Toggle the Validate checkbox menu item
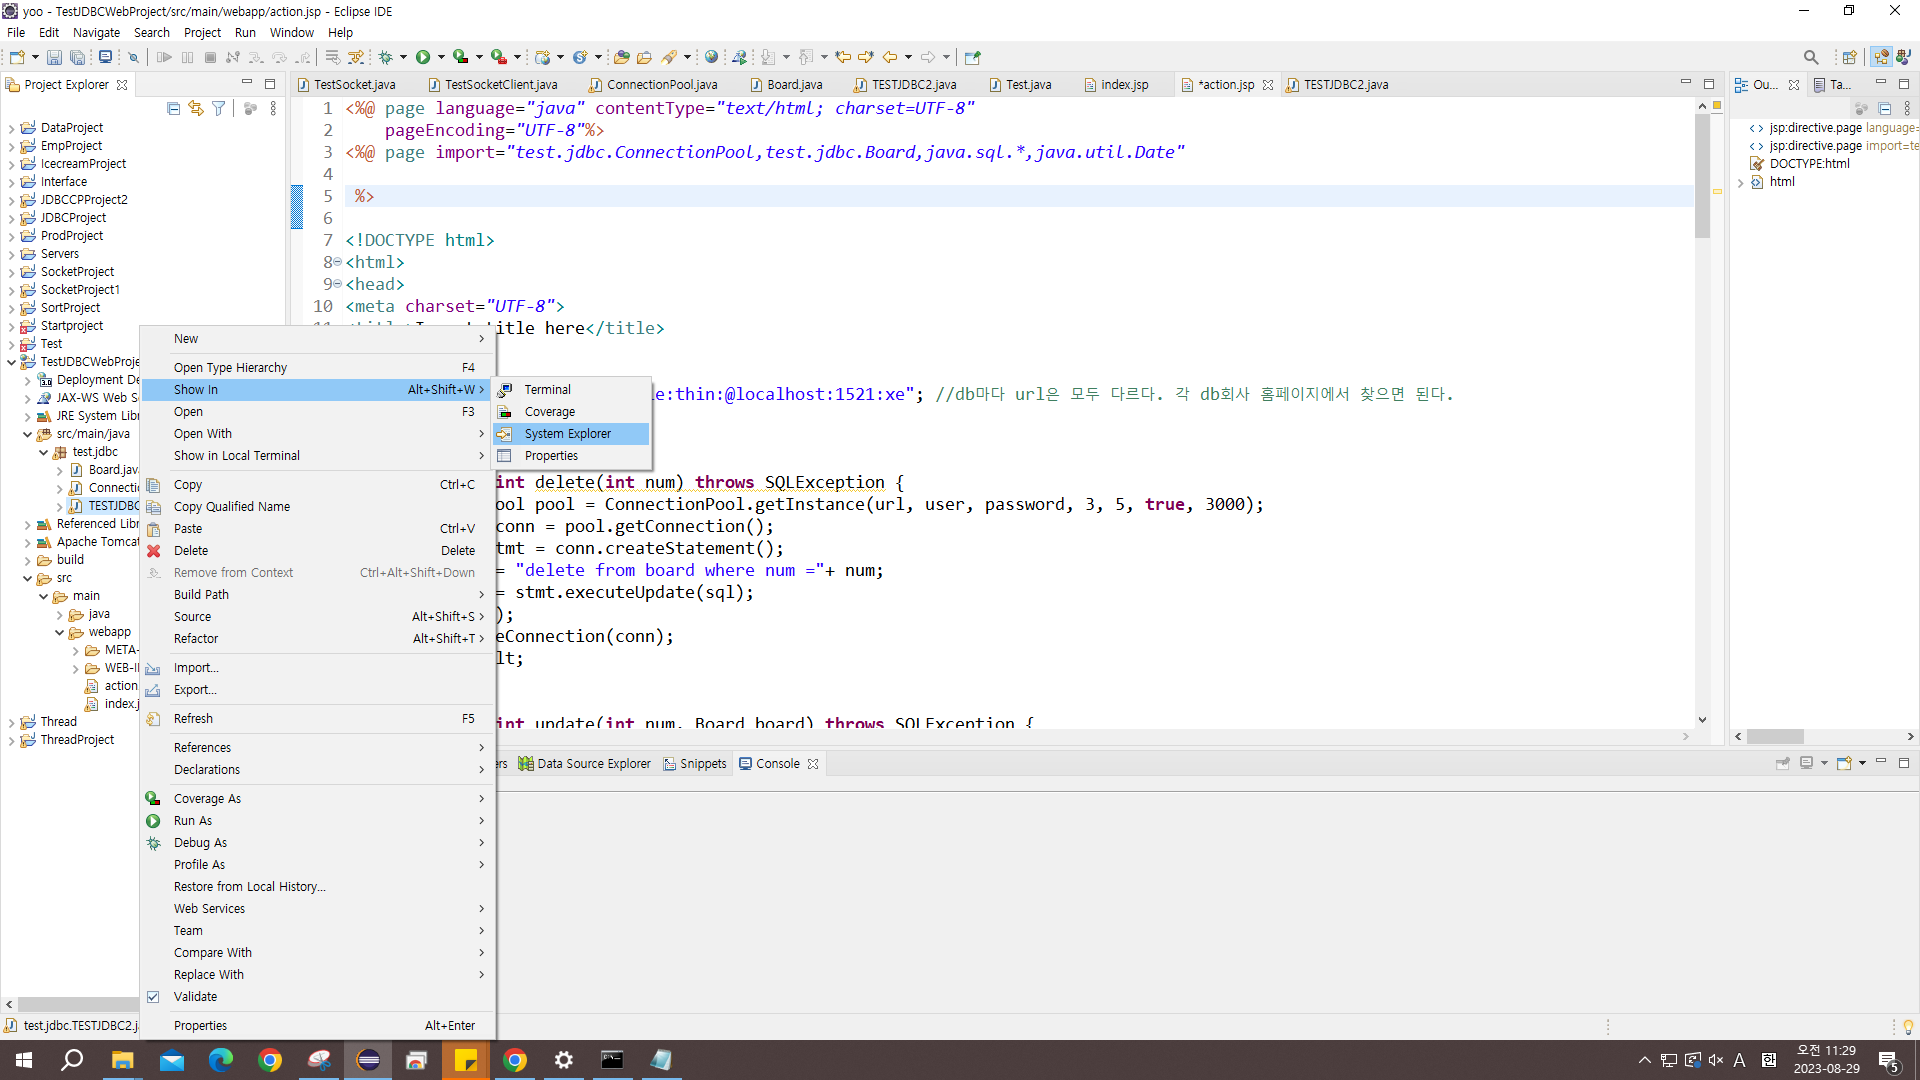 (x=195, y=996)
